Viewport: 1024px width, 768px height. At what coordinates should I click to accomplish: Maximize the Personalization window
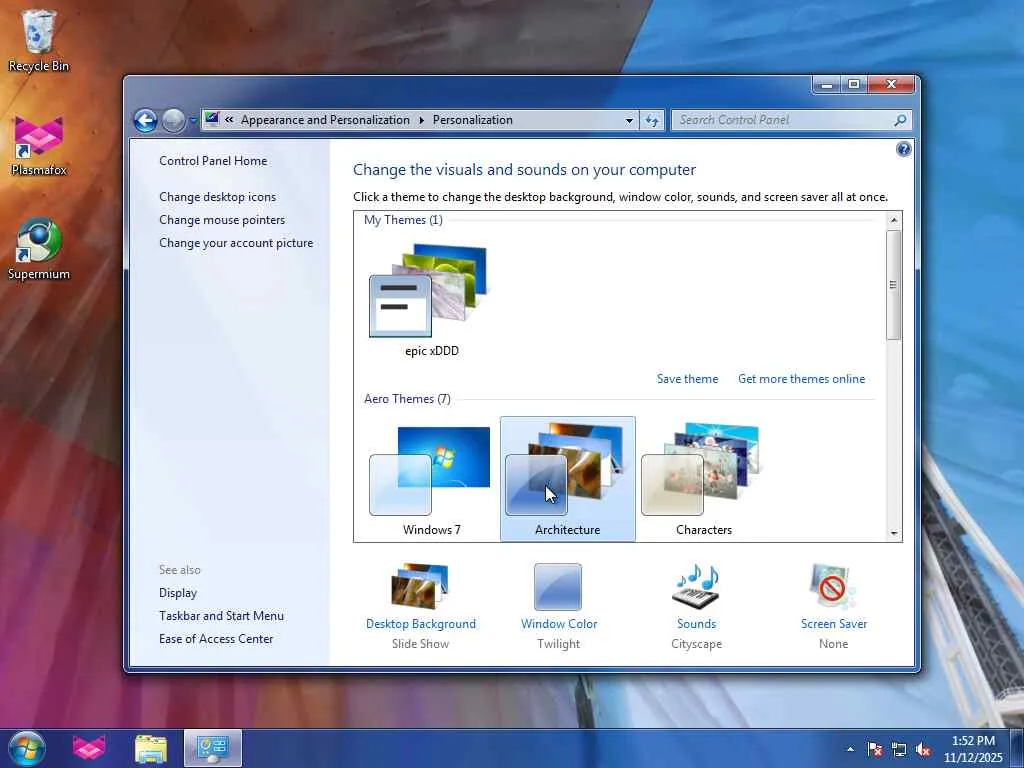coord(854,85)
